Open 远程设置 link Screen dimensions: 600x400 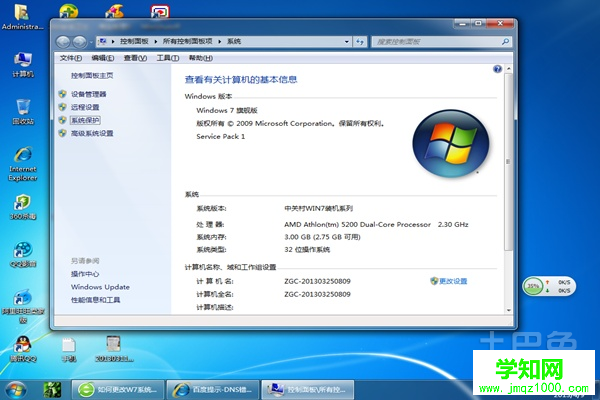tap(85, 107)
